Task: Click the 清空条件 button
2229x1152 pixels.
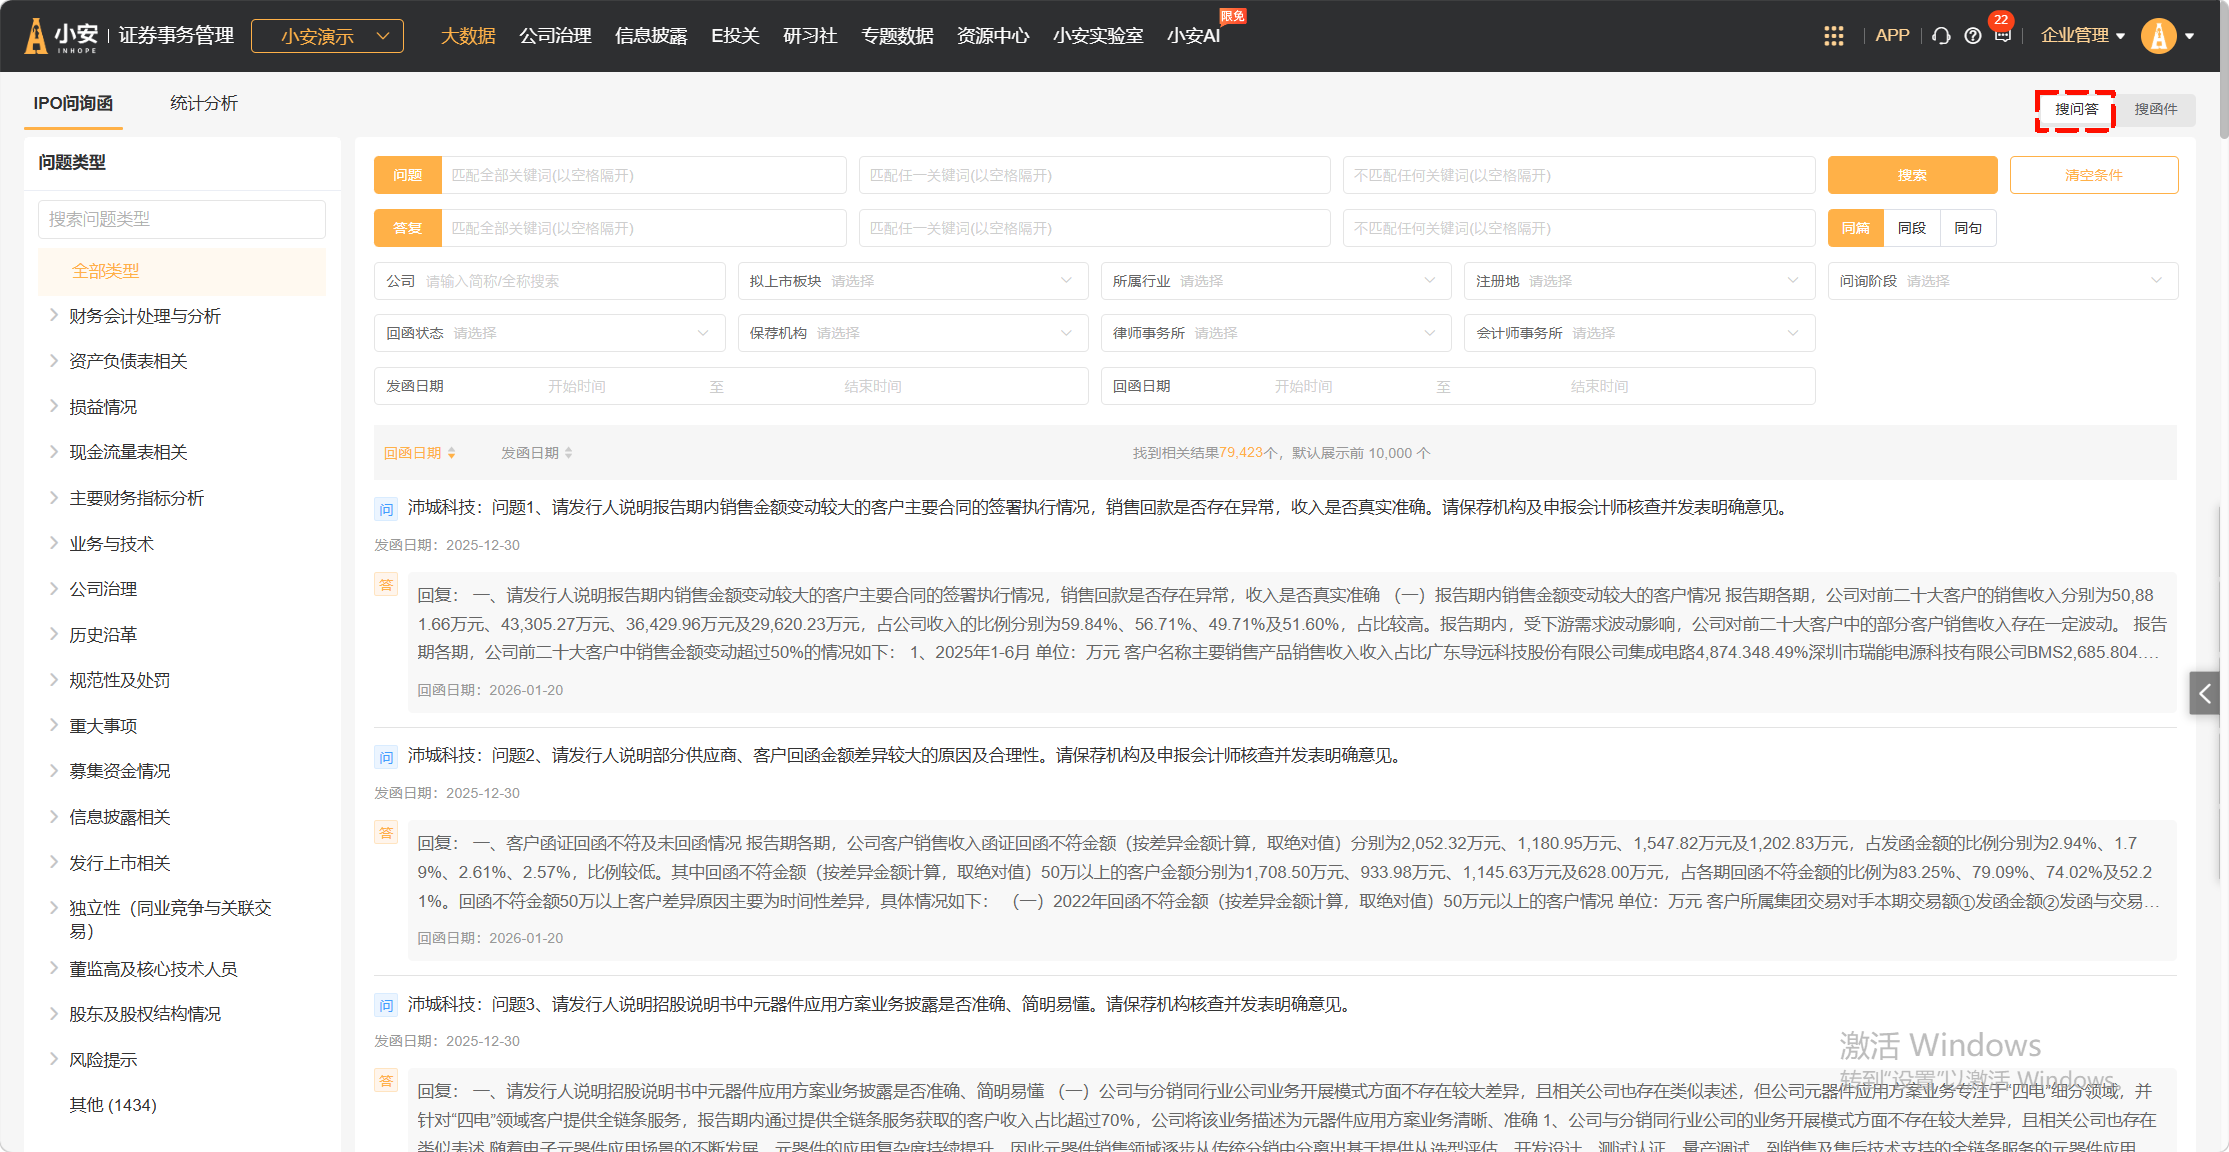Action: 2093,175
